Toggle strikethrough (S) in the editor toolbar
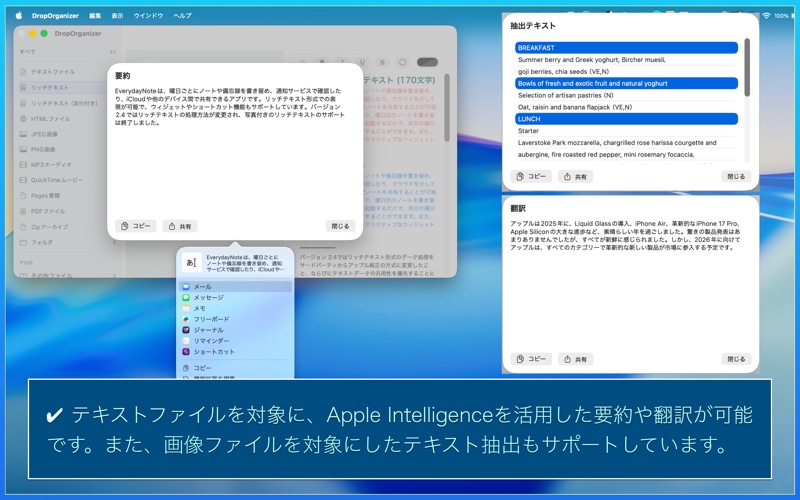The image size is (800, 500). (382, 62)
